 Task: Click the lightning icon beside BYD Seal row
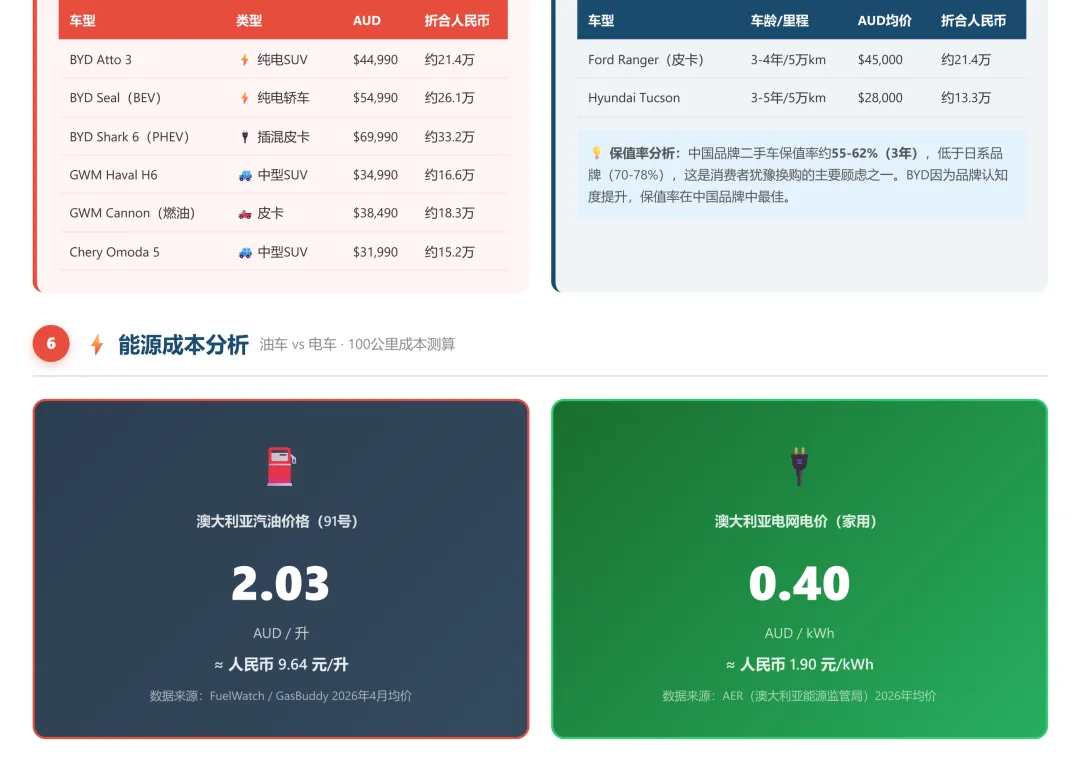pos(247,98)
